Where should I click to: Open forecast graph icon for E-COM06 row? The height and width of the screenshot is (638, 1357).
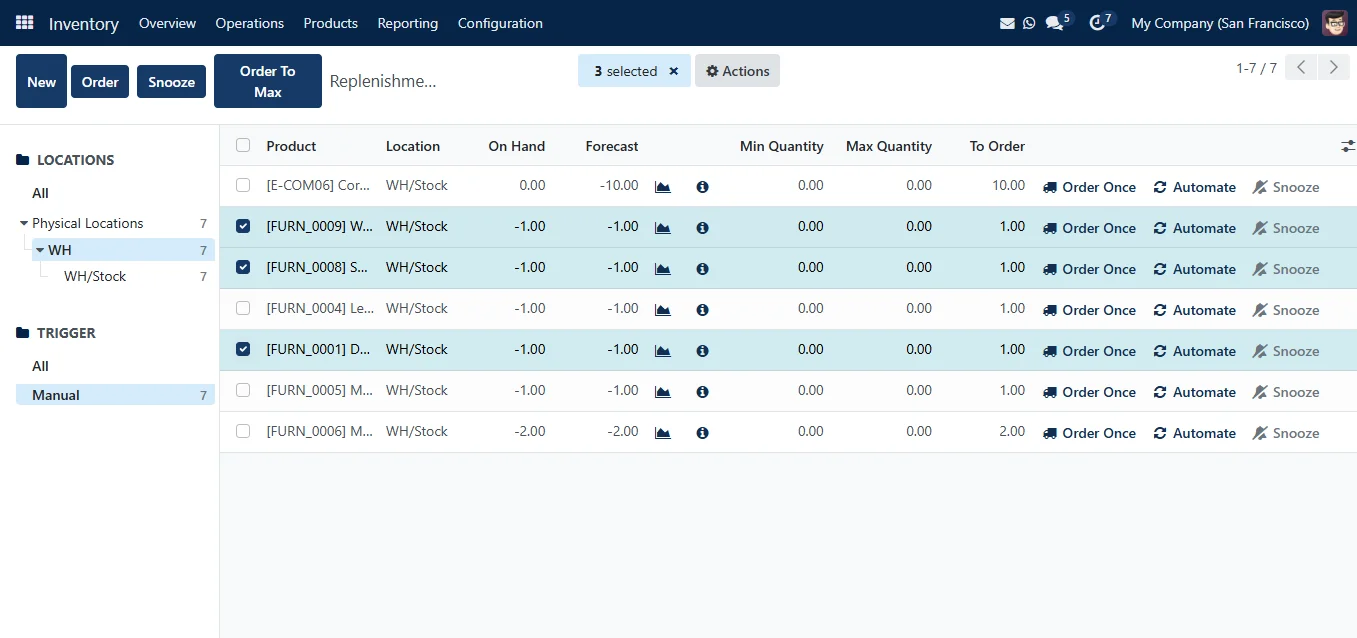(662, 187)
